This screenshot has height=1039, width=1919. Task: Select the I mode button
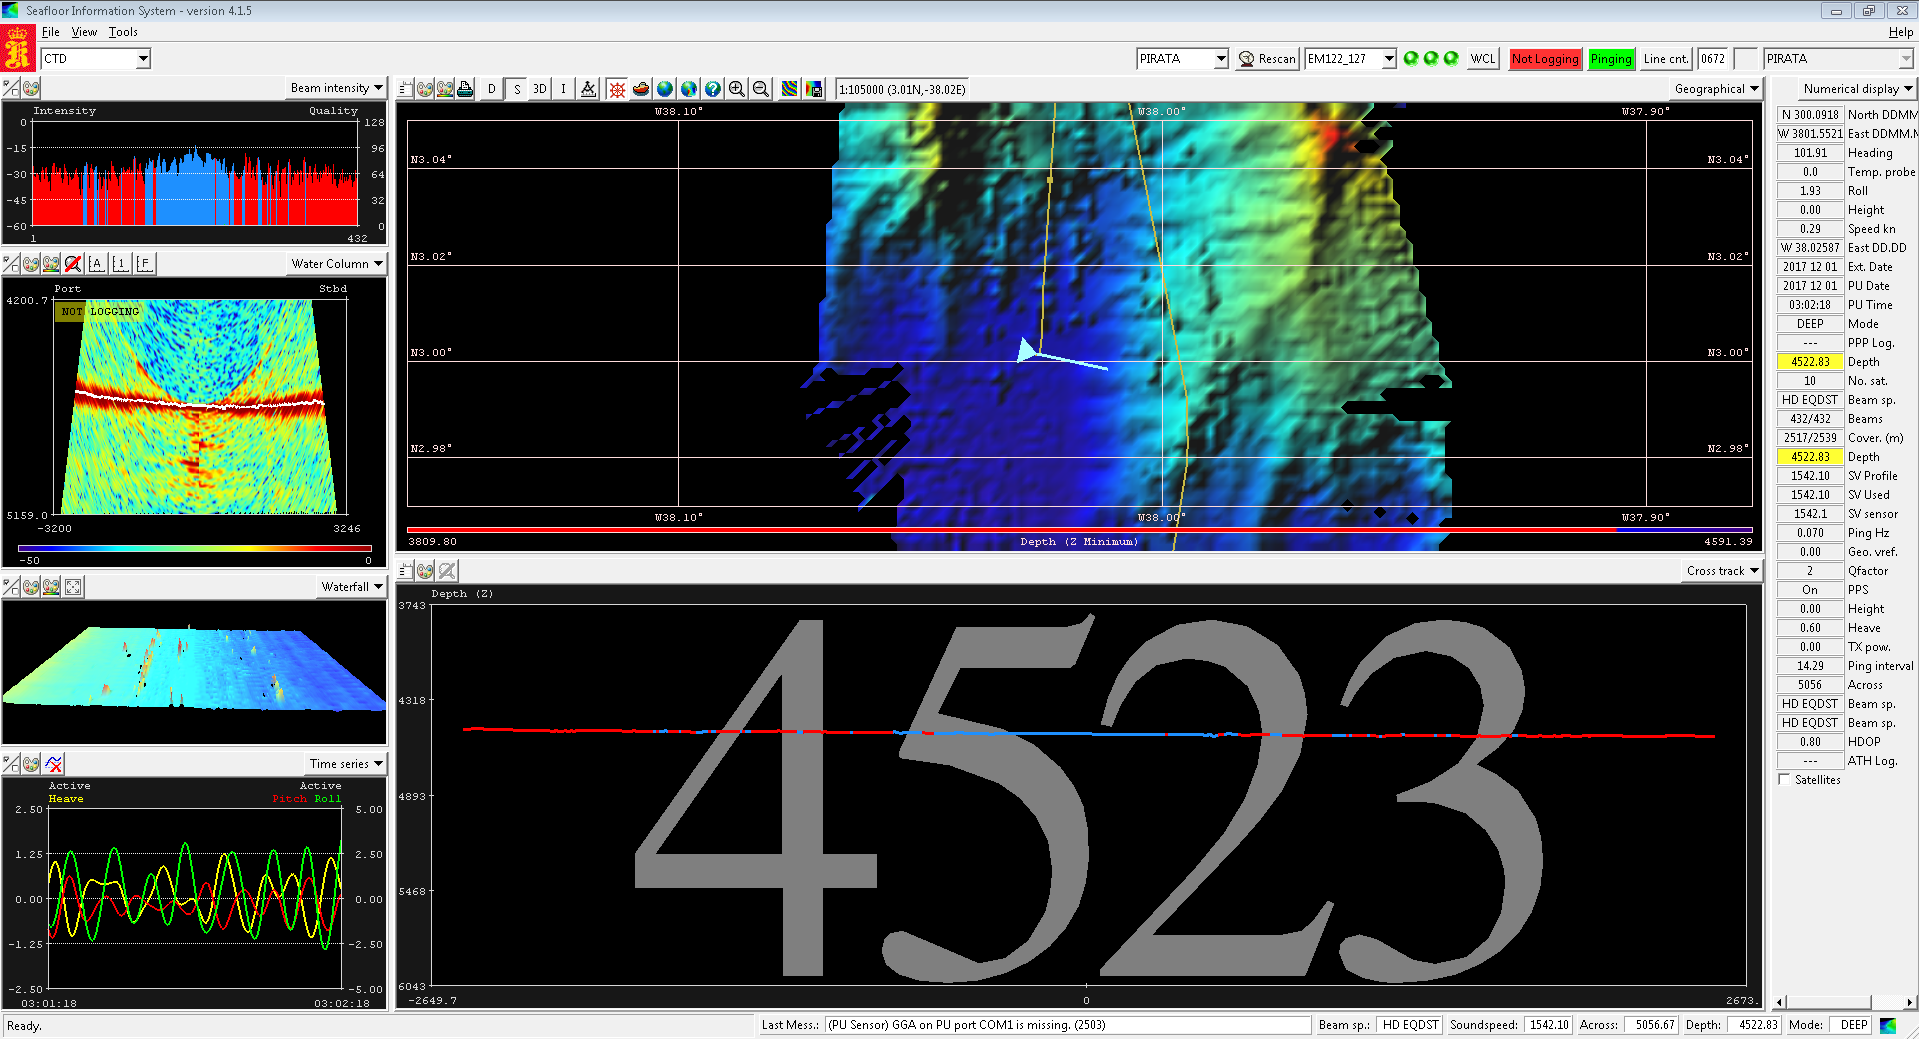pos(563,89)
